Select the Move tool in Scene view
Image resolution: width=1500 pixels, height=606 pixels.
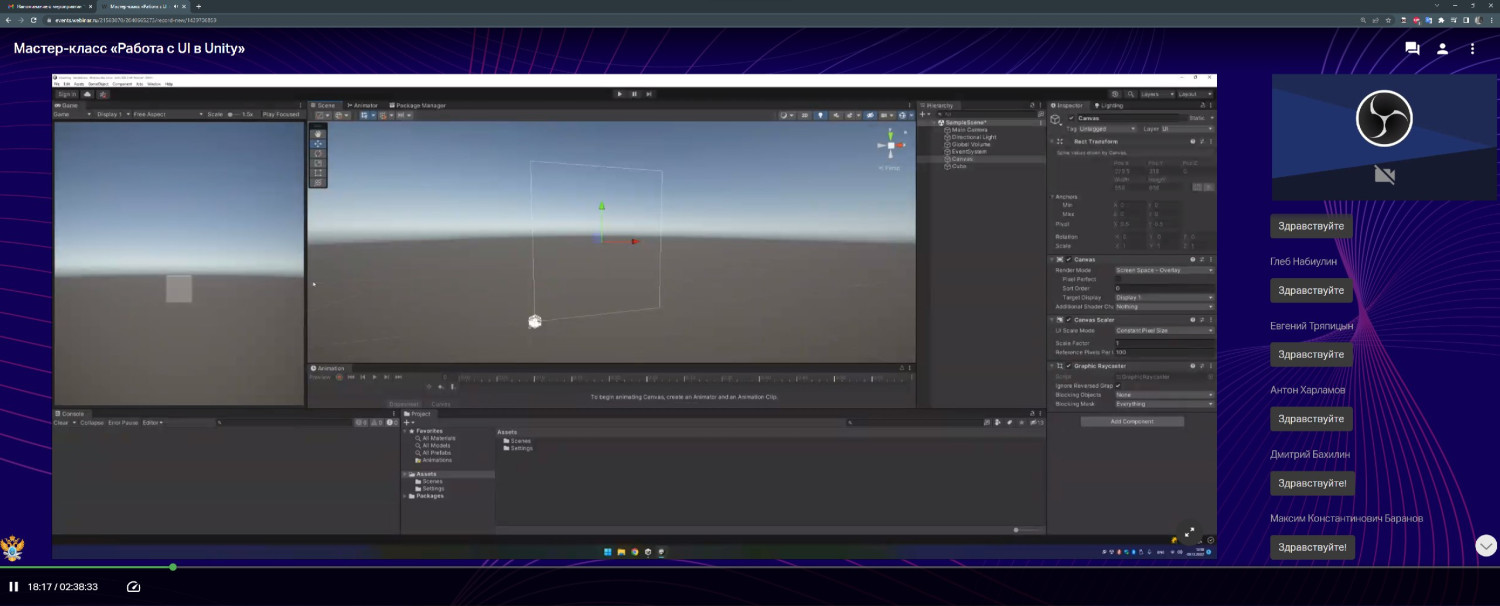point(319,143)
